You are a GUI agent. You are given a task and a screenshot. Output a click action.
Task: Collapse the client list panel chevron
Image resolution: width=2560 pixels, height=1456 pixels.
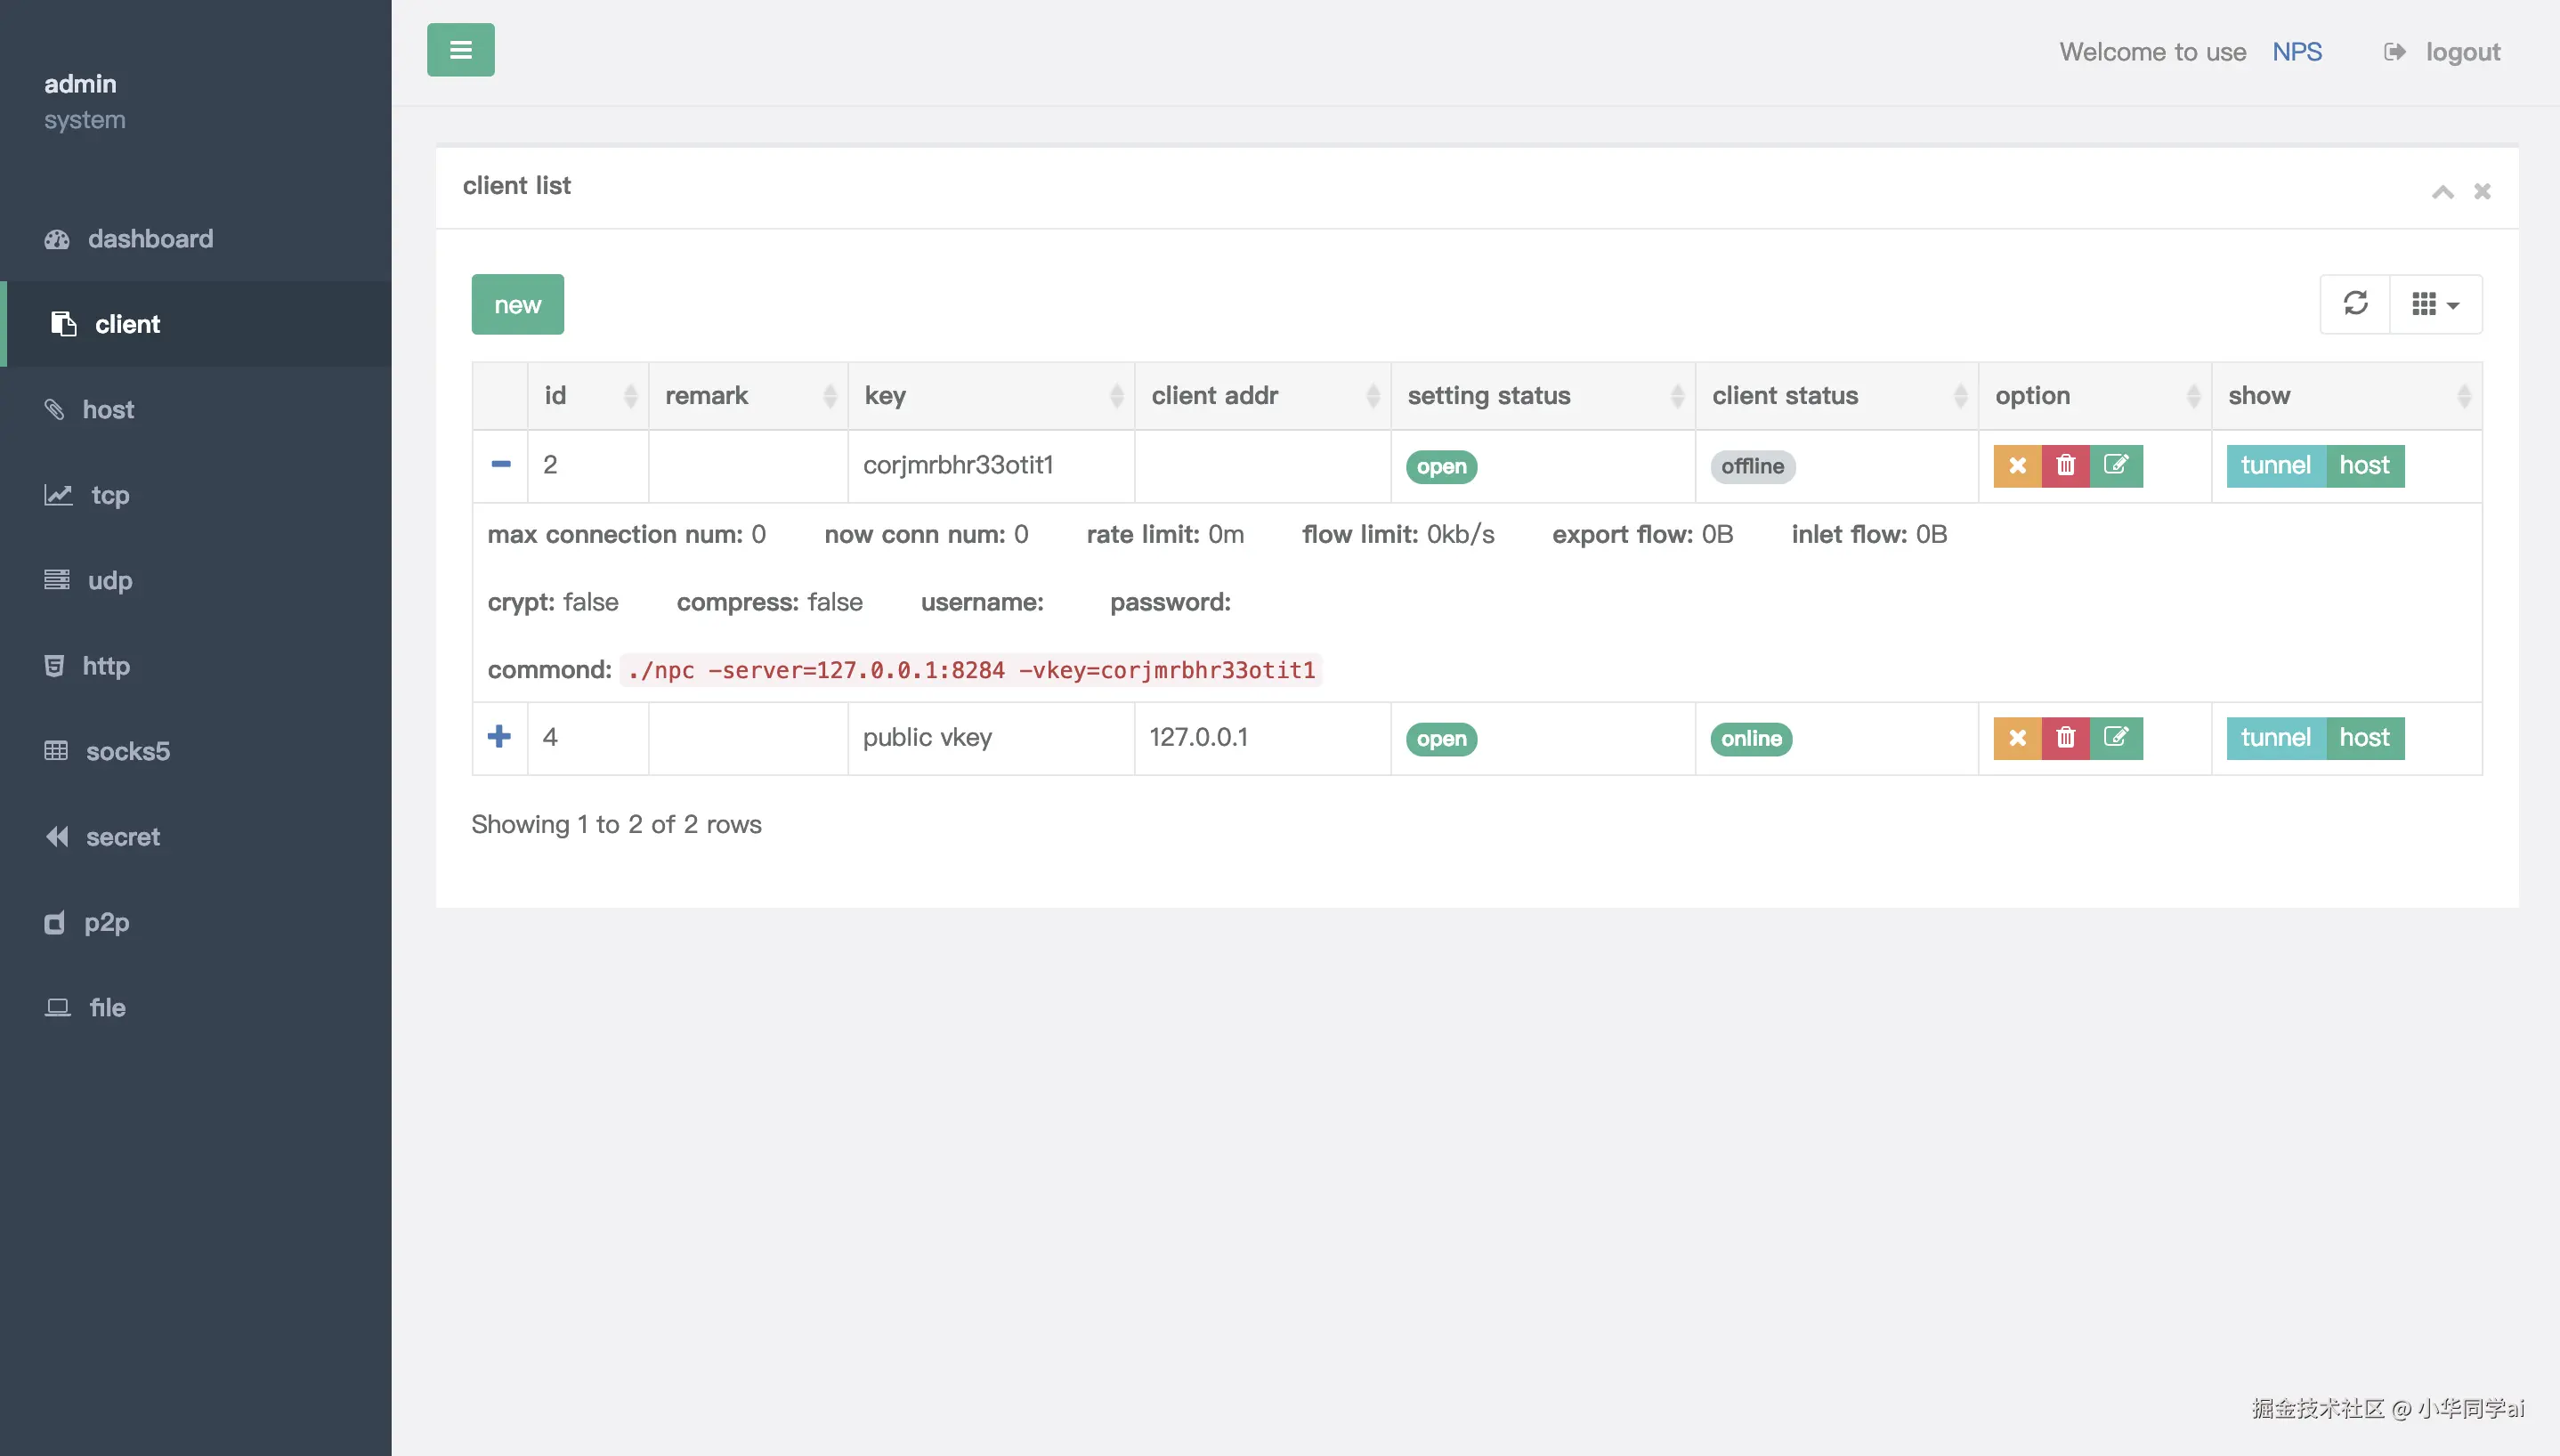coord(2442,191)
